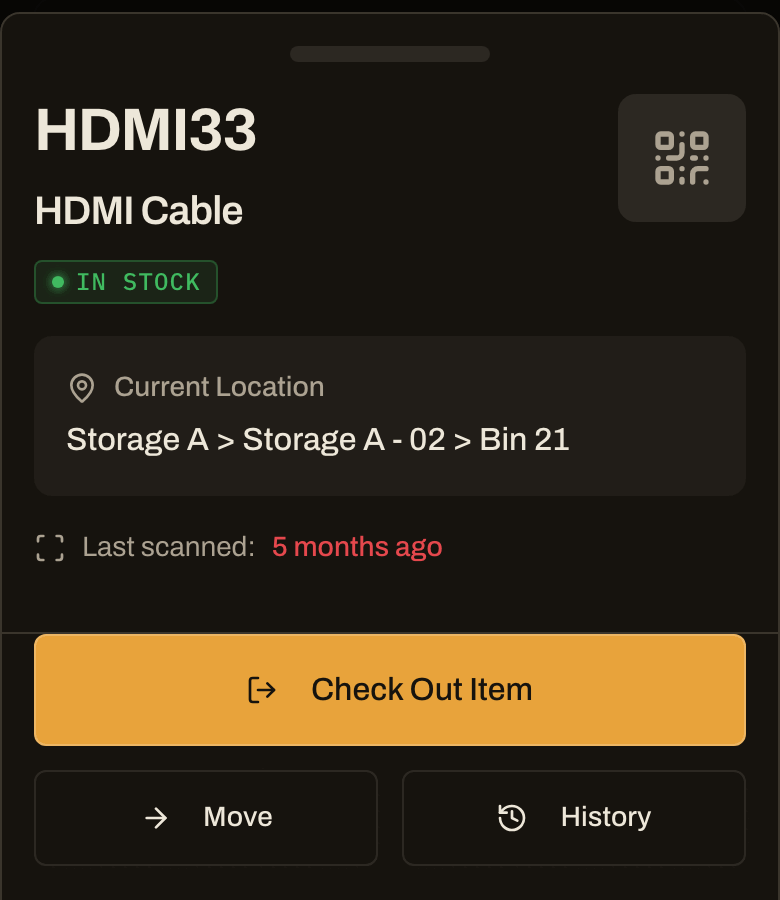Click the red 5 months ago text
Screen dimensions: 780x900
357,547
